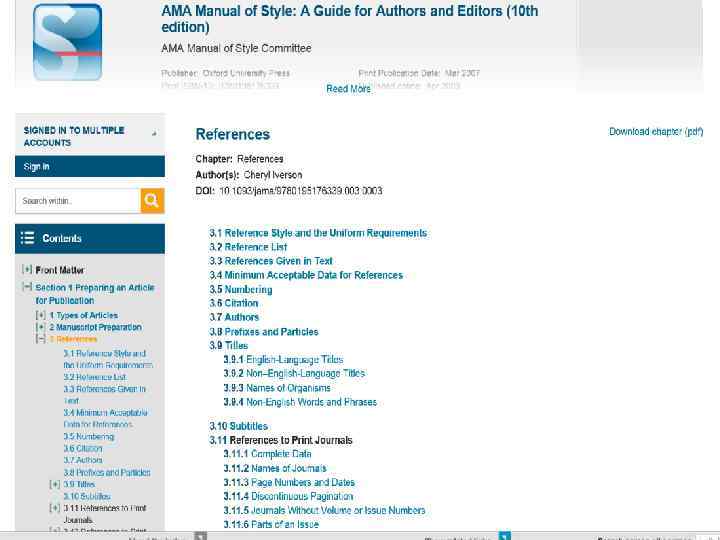The height and width of the screenshot is (540, 720).
Task: Click the blue S book logo
Action: coord(68,42)
